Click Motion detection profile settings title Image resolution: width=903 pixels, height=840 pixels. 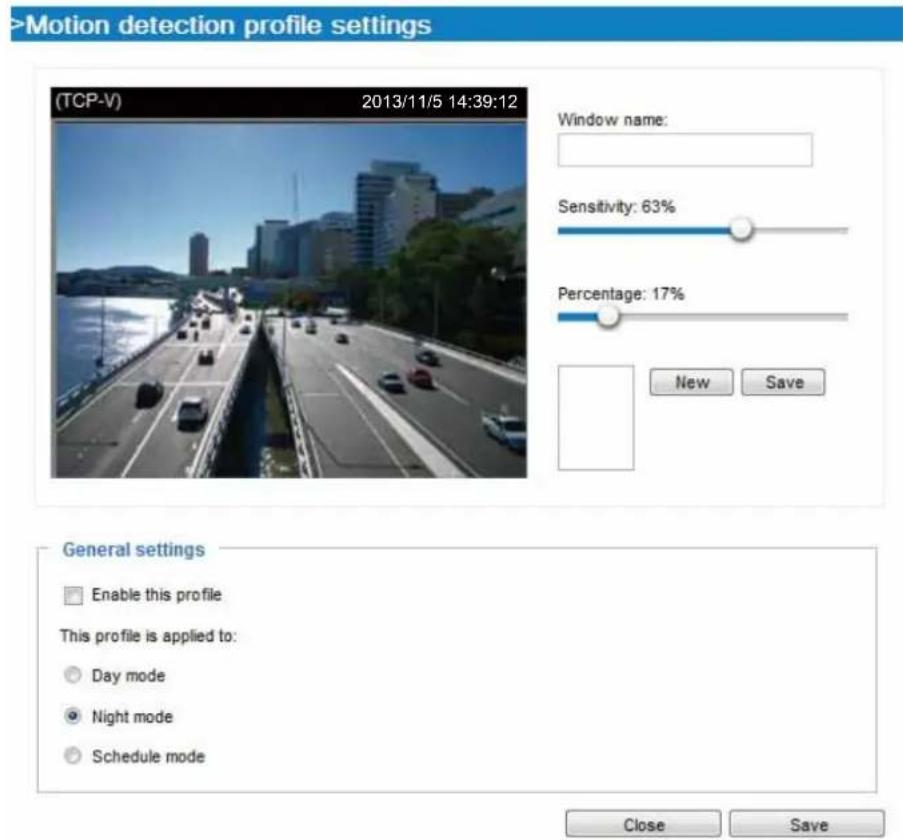tap(229, 25)
